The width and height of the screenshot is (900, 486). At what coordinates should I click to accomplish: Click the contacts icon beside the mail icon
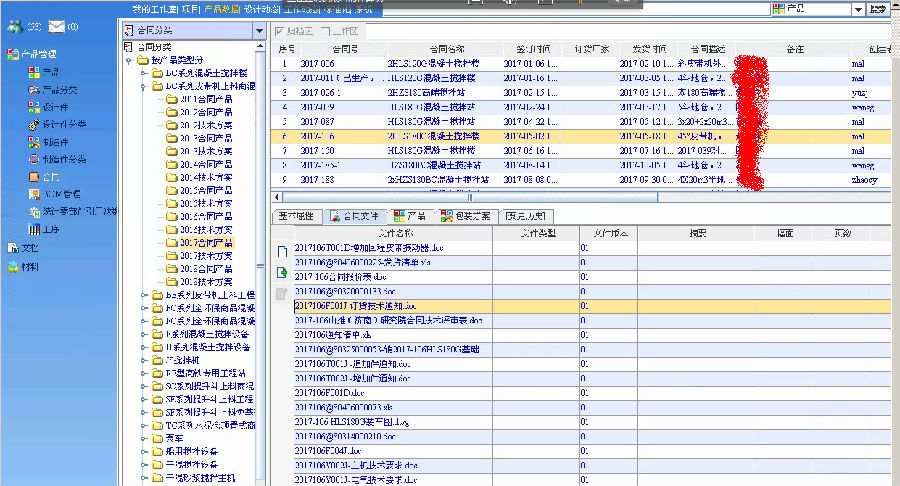click(14, 26)
